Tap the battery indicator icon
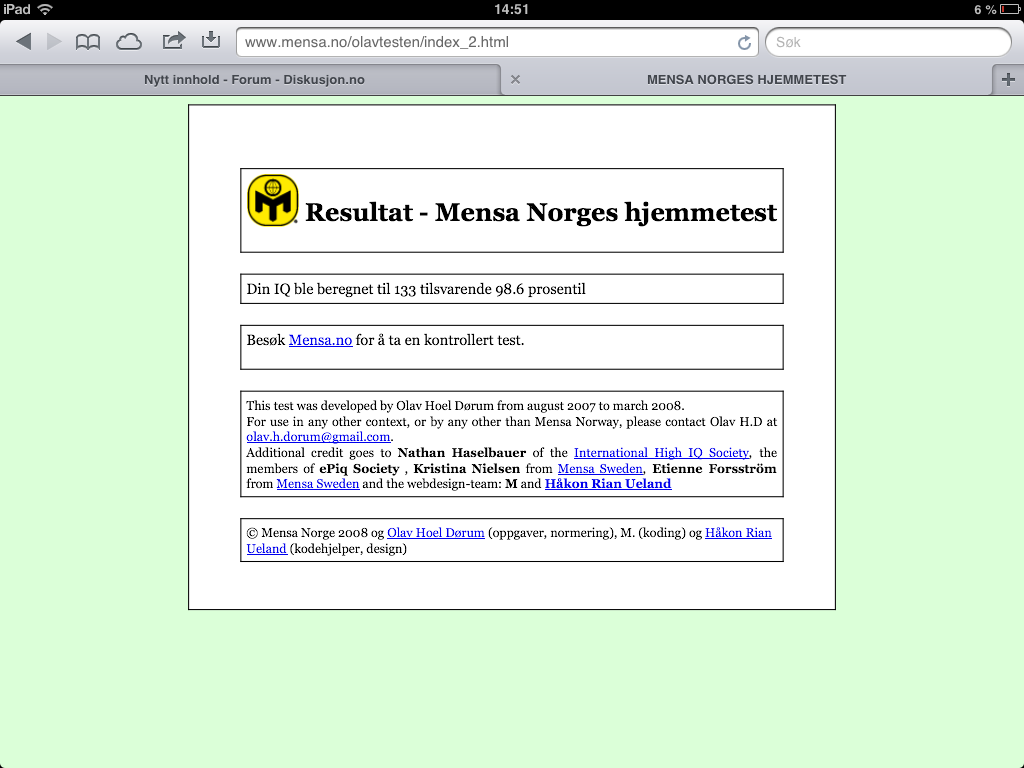This screenshot has width=1024, height=768. point(1010,9)
